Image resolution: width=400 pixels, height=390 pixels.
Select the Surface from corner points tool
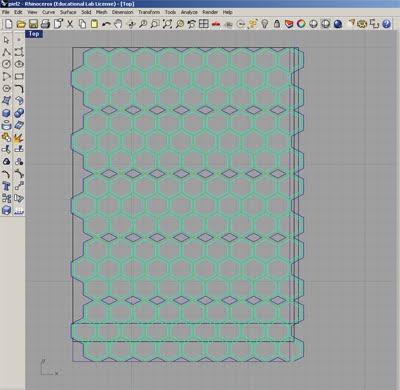(6, 101)
